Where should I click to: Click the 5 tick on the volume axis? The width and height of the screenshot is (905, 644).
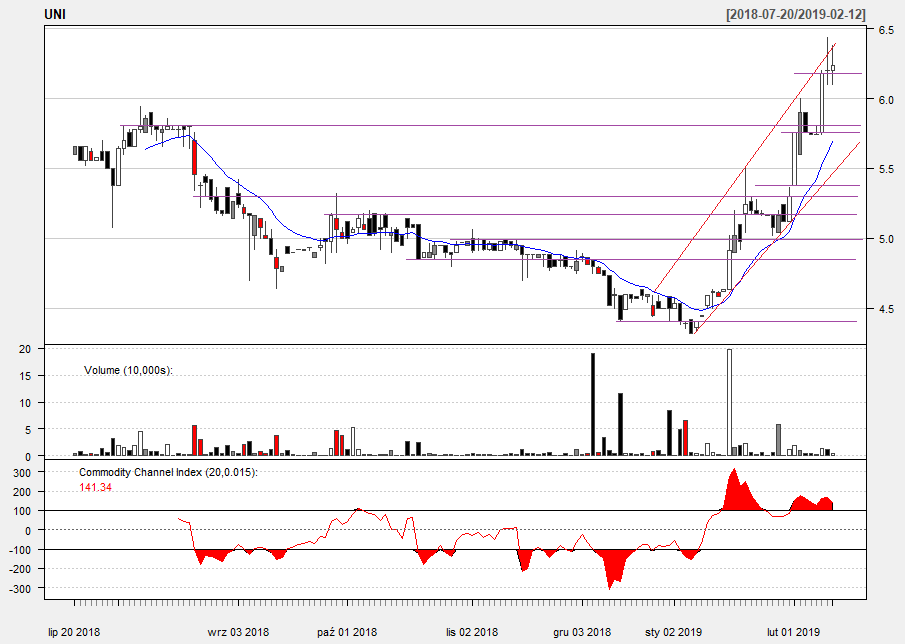coord(28,429)
